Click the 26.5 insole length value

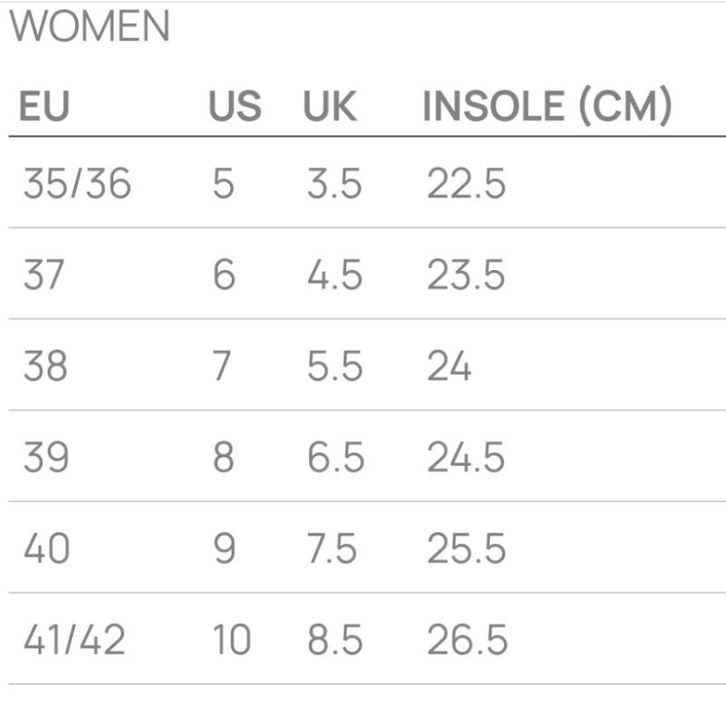point(466,640)
